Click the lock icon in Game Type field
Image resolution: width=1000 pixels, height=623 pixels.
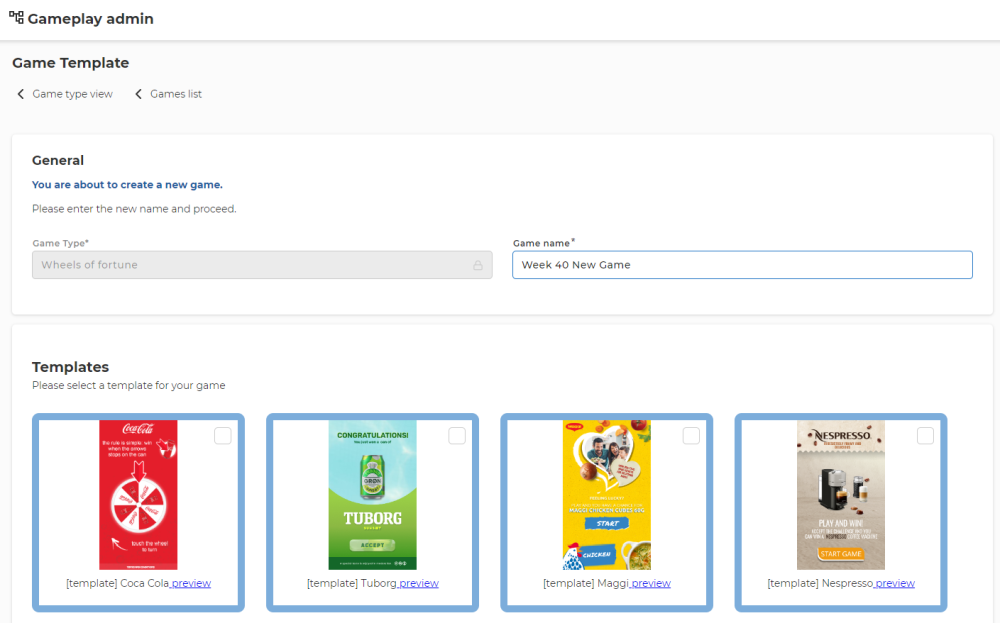478,265
